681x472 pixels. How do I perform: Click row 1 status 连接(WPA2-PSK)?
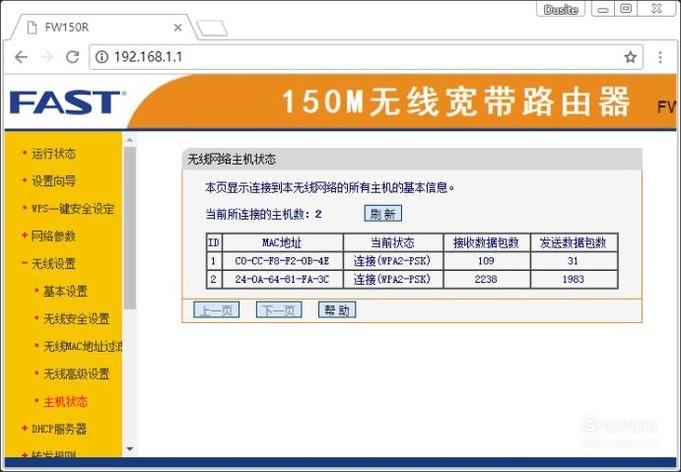(x=392, y=261)
